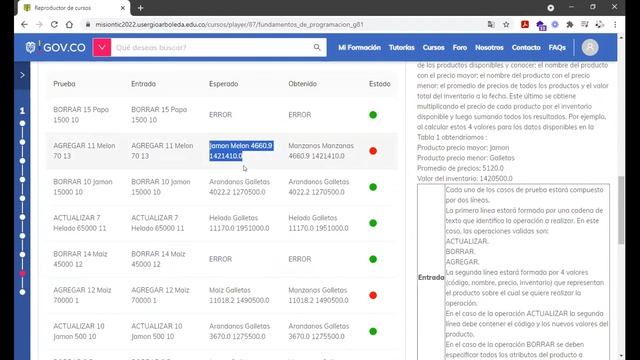Screen dimensions: 640x360
Task: Click the search field 'Qué deseas buscar?'
Action: [210, 47]
